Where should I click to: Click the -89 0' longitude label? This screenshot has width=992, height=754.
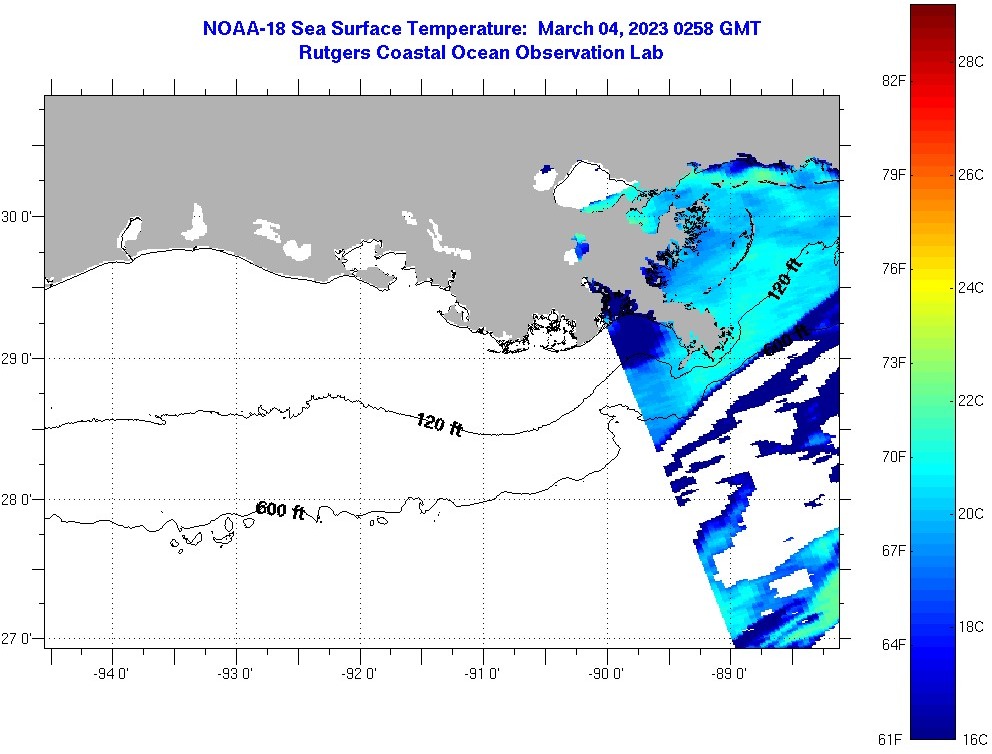coord(730,674)
